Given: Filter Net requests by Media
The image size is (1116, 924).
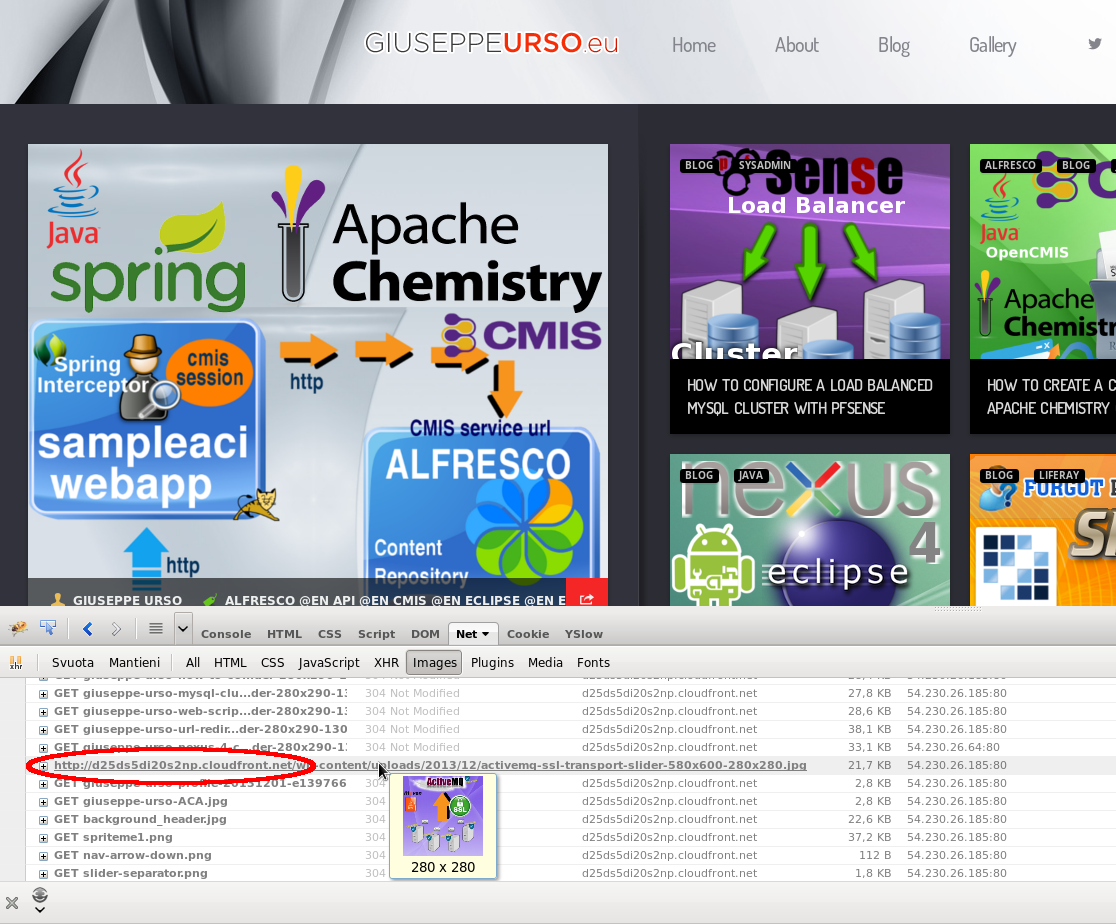Looking at the screenshot, I should pos(545,662).
